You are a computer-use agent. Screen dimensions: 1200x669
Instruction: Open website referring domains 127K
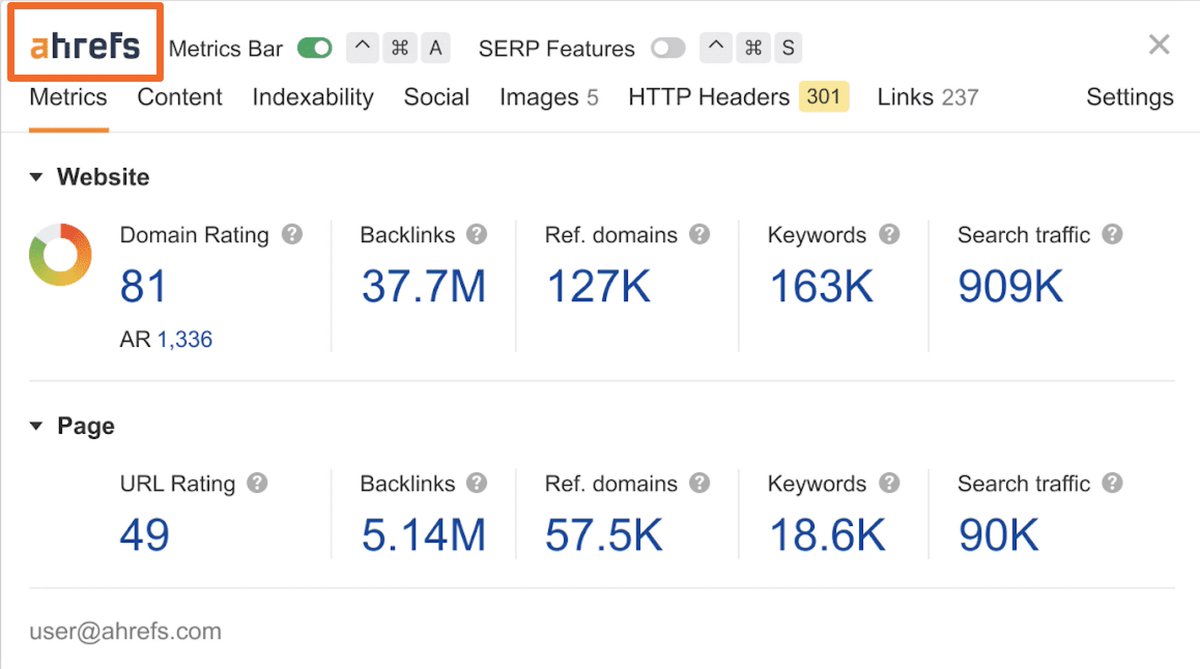point(598,287)
